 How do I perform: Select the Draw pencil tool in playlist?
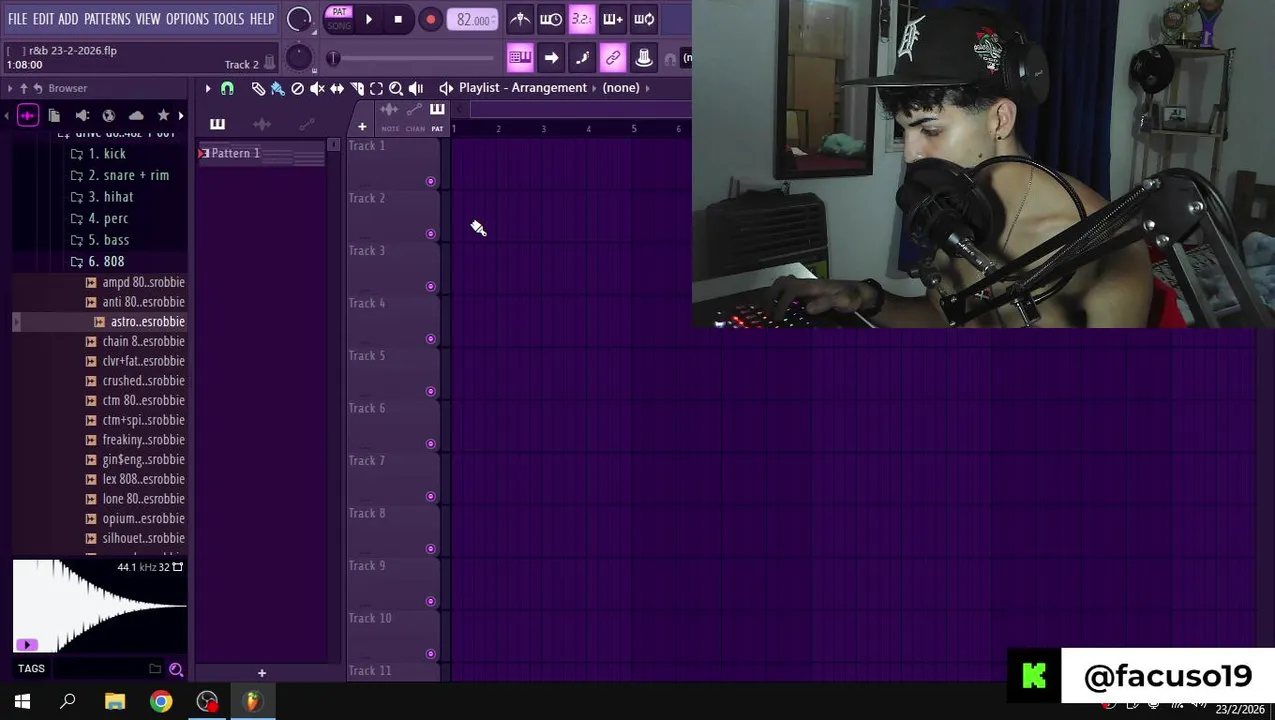(258, 88)
